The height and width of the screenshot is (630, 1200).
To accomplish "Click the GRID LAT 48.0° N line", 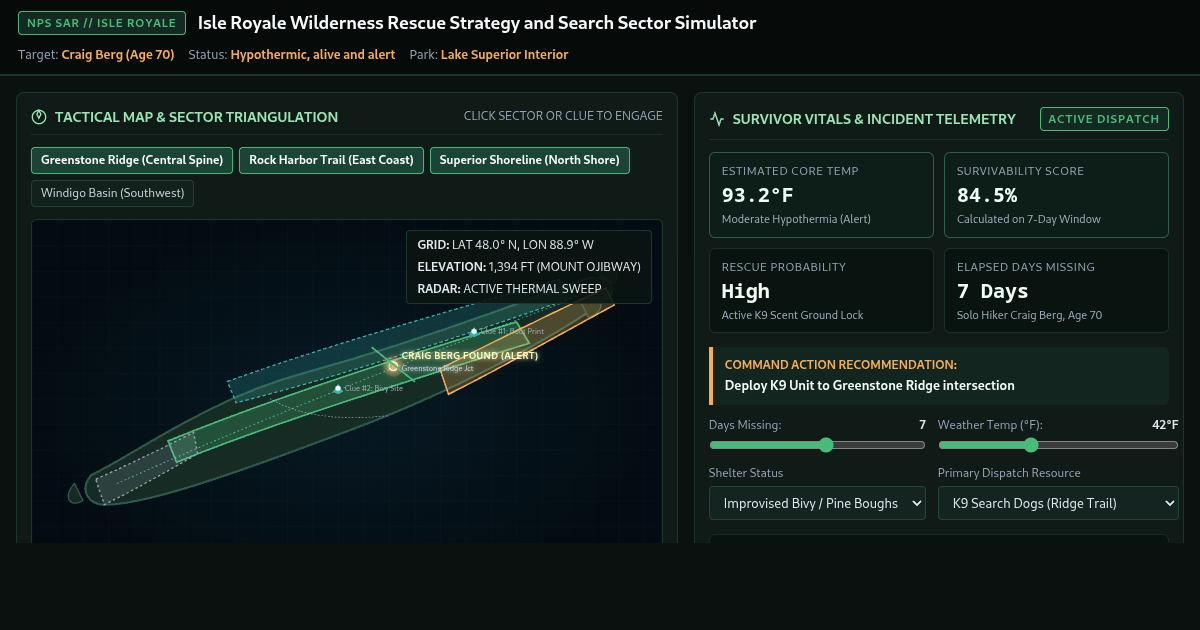I will [505, 244].
